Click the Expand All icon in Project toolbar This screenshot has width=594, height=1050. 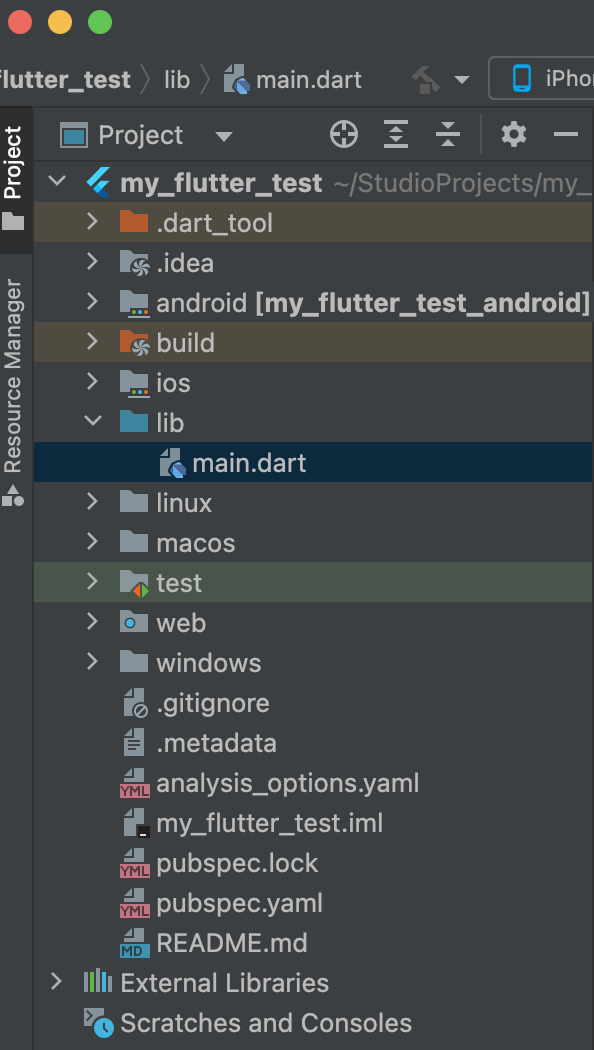396,135
